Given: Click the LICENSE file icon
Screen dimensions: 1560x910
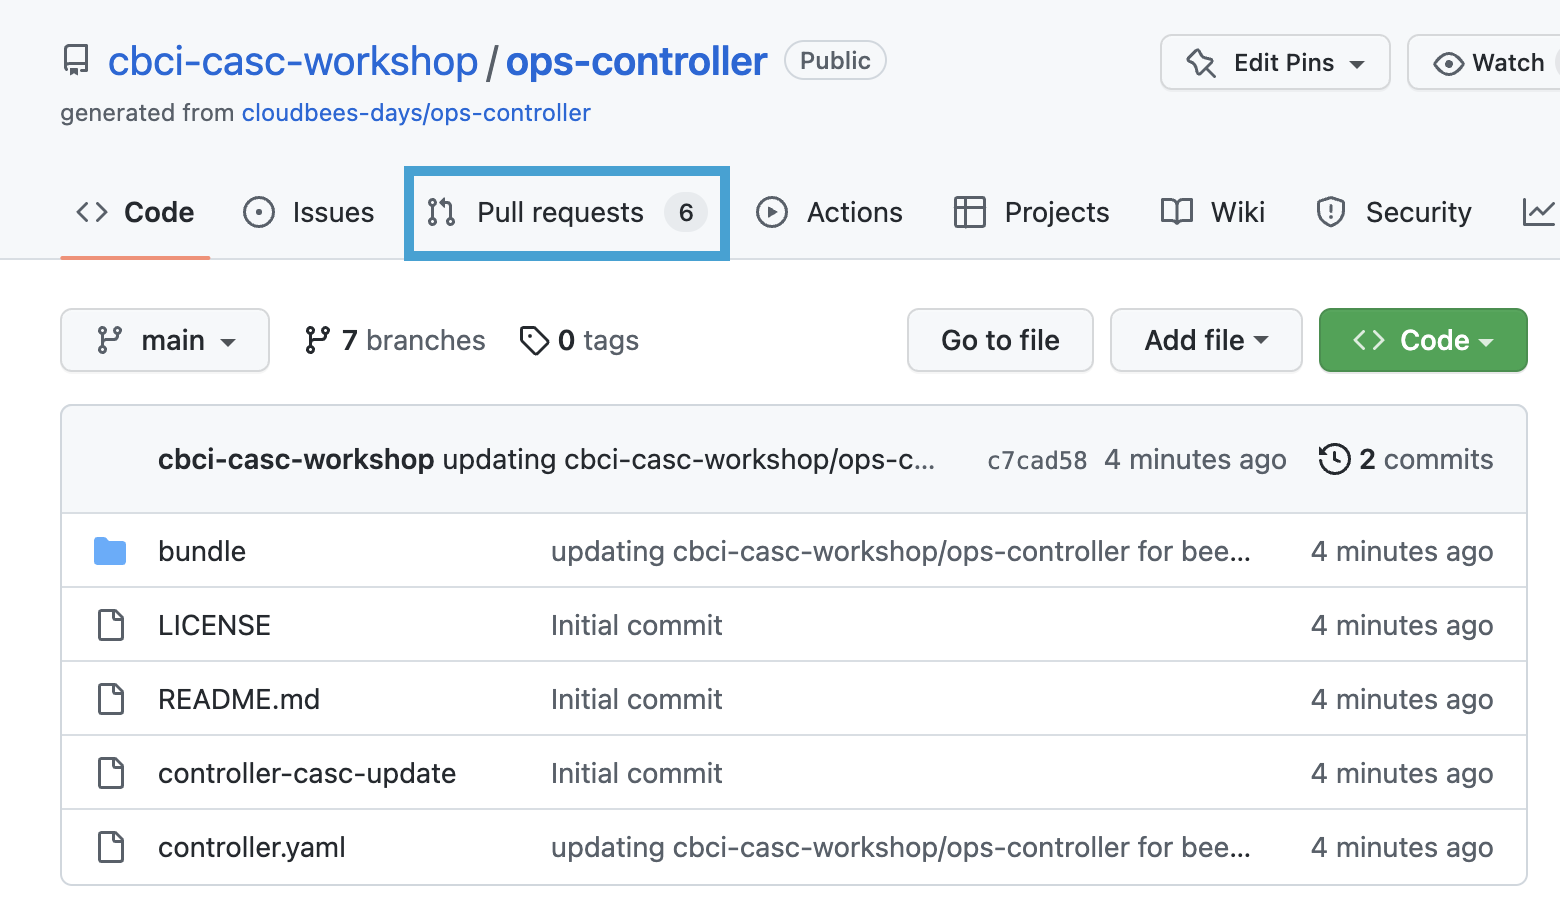Looking at the screenshot, I should click(111, 625).
